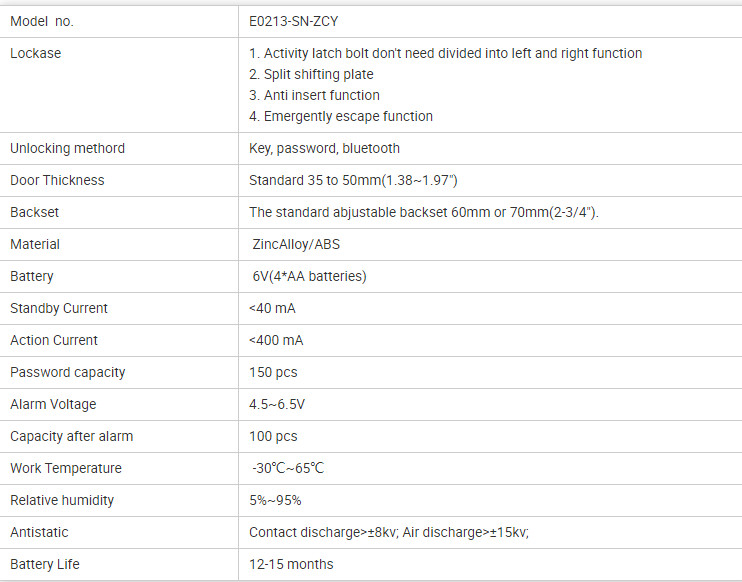Click the 'Key, password, bluetooth' value
This screenshot has width=742, height=582.
(324, 148)
